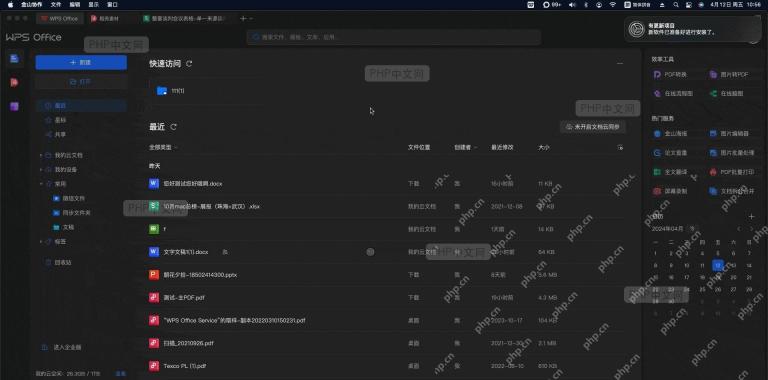Click the blue document icon in left rail

tap(14, 59)
